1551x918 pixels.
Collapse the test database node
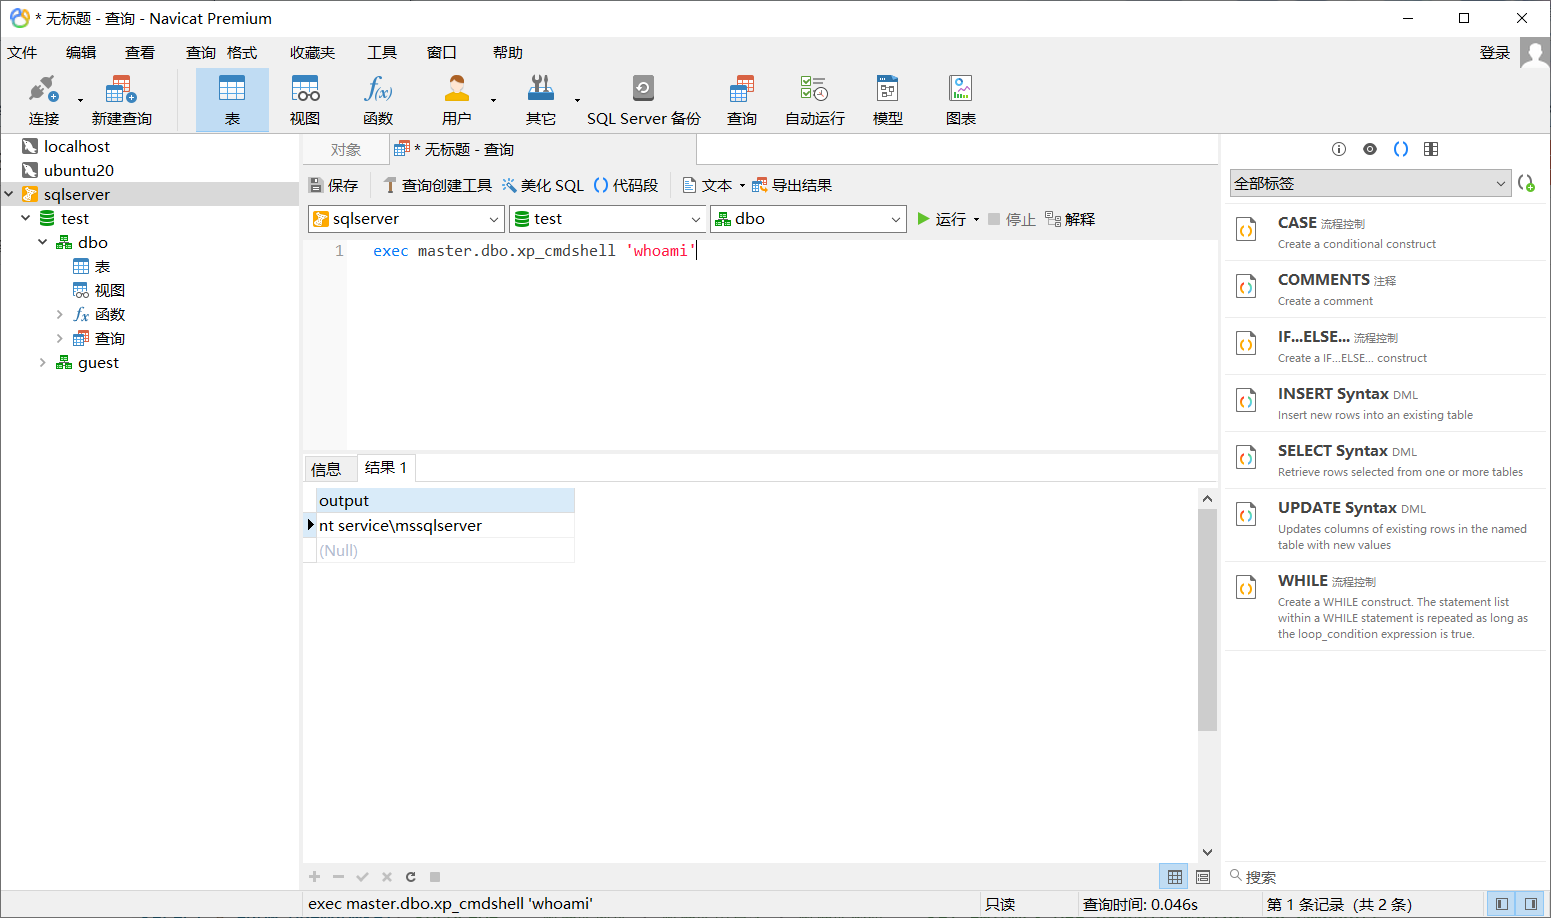pyautogui.click(x=26, y=218)
